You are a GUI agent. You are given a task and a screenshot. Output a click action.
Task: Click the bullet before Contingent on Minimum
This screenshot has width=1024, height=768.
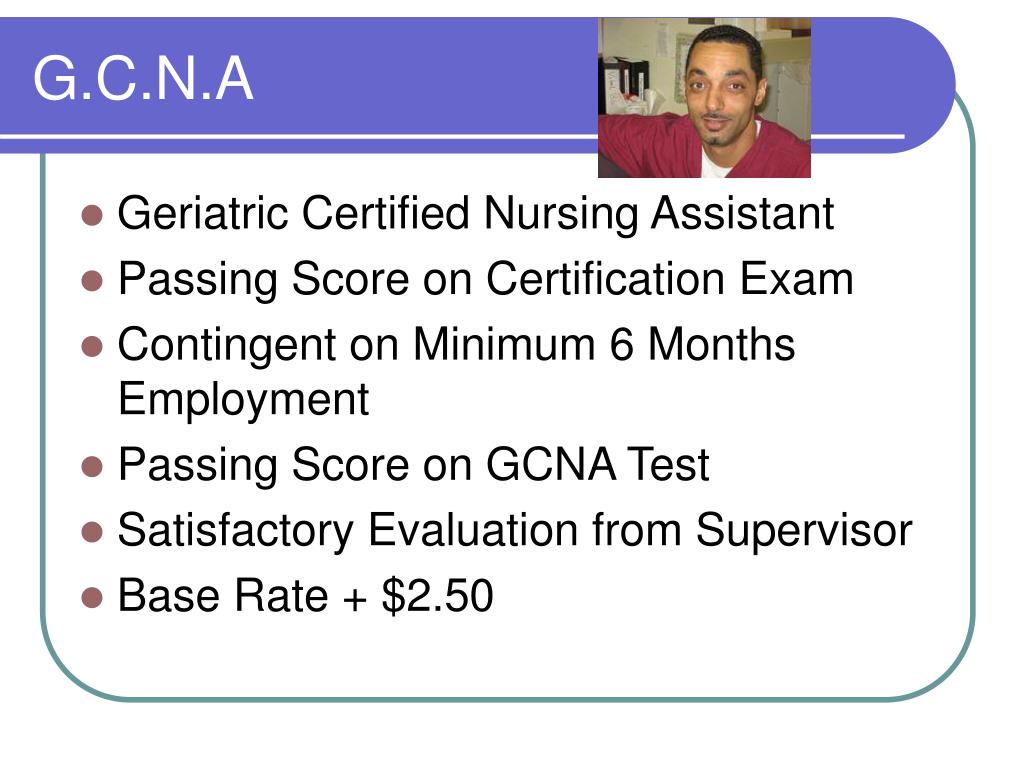(92, 346)
